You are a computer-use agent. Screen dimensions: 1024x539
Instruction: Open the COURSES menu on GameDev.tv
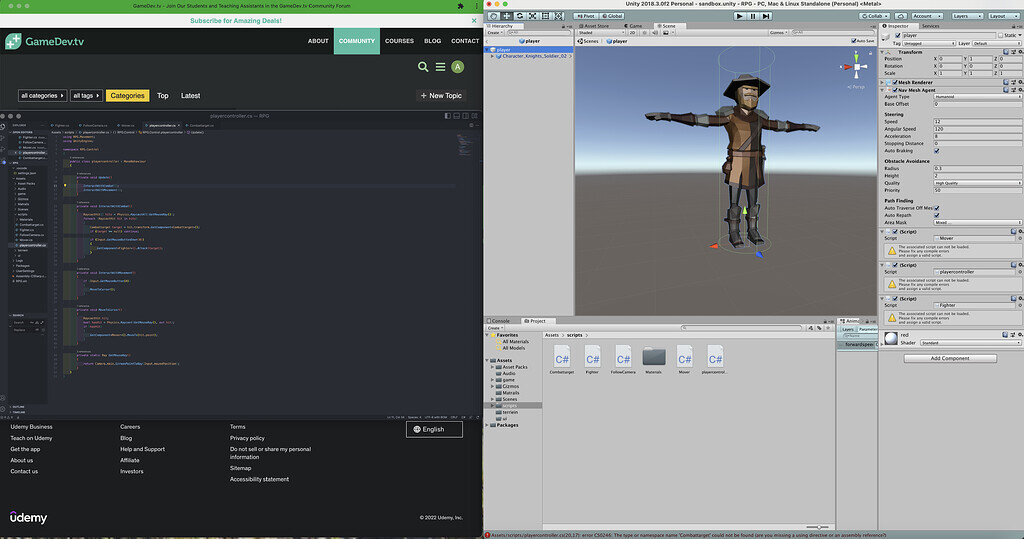click(x=399, y=41)
